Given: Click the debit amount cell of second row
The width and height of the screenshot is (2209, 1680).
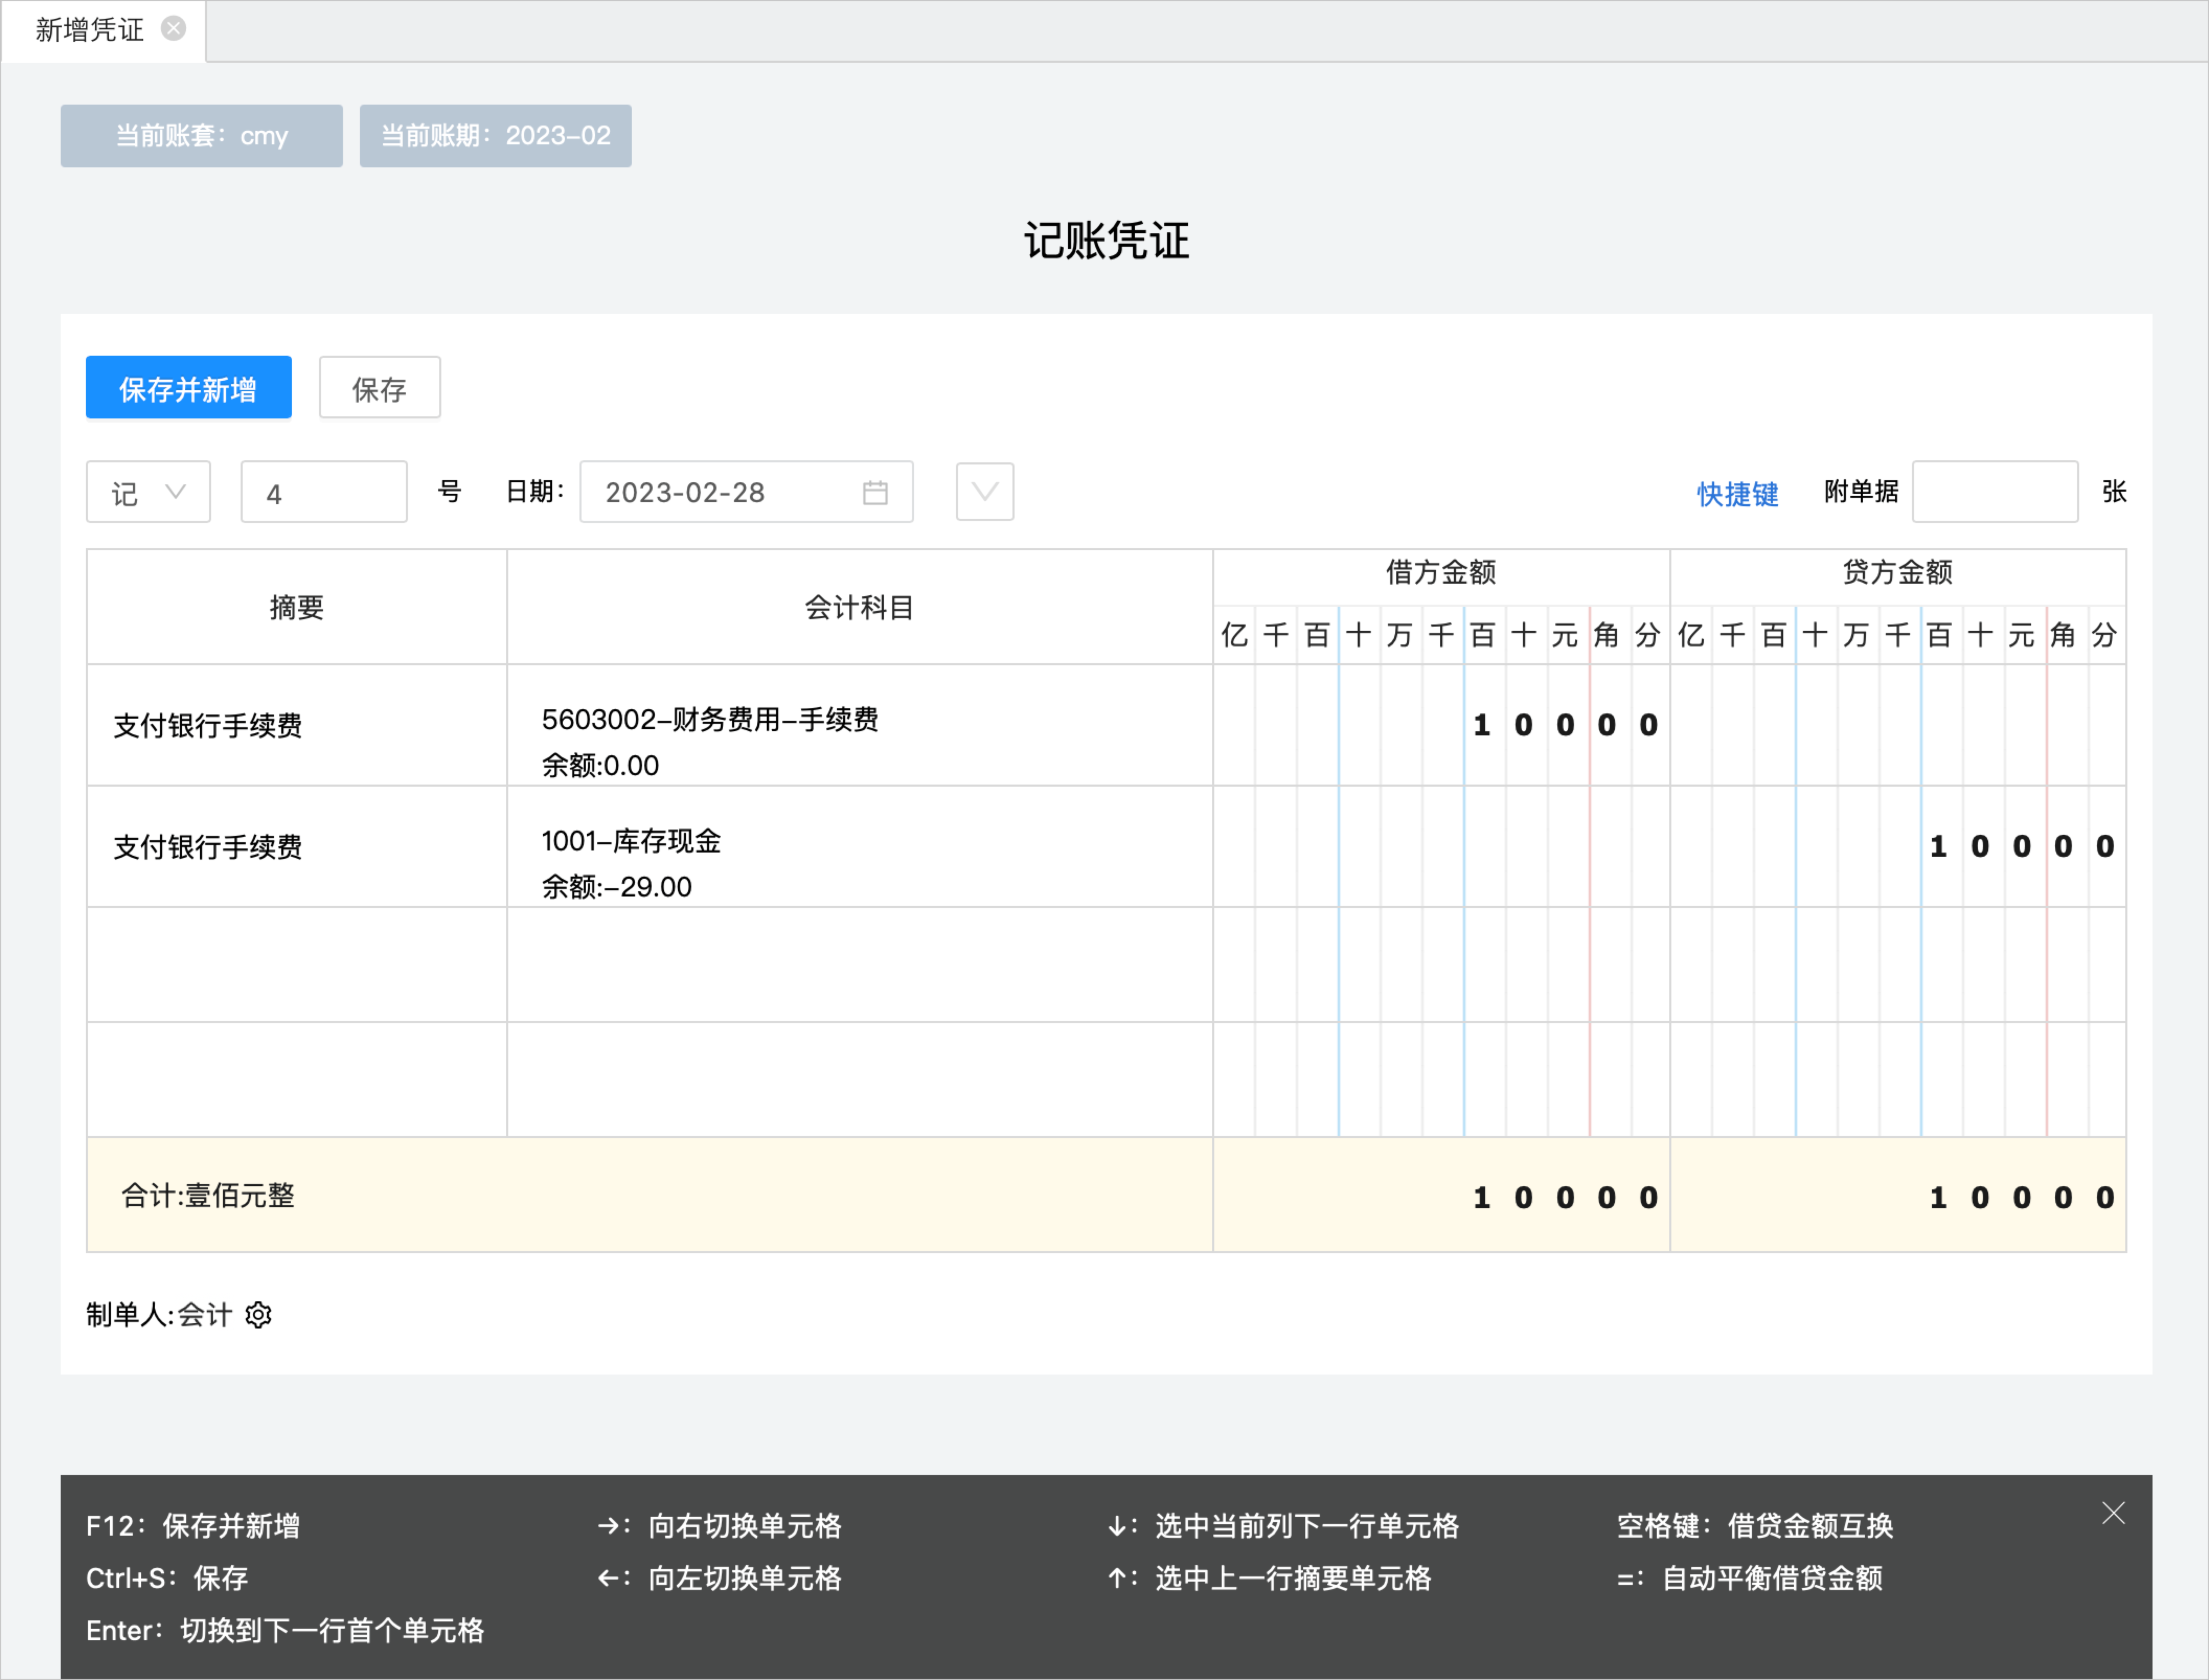Looking at the screenshot, I should 1441,847.
